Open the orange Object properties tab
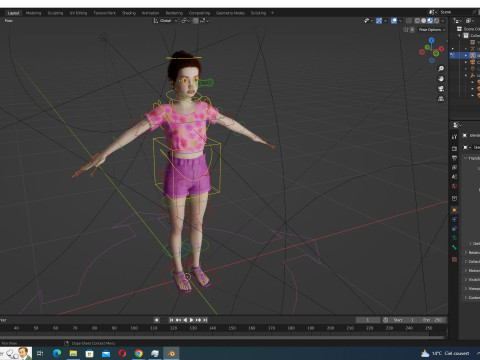This screenshot has width=480, height=360. click(454, 210)
